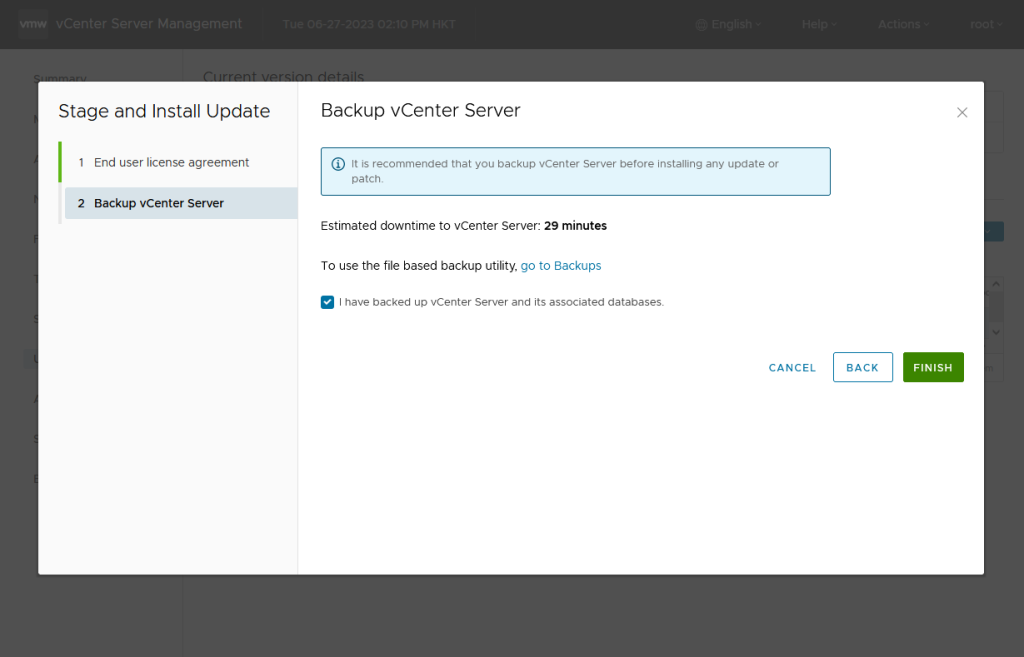1024x657 pixels.
Task: Follow the 'go to Backups' link
Action: pyautogui.click(x=561, y=266)
